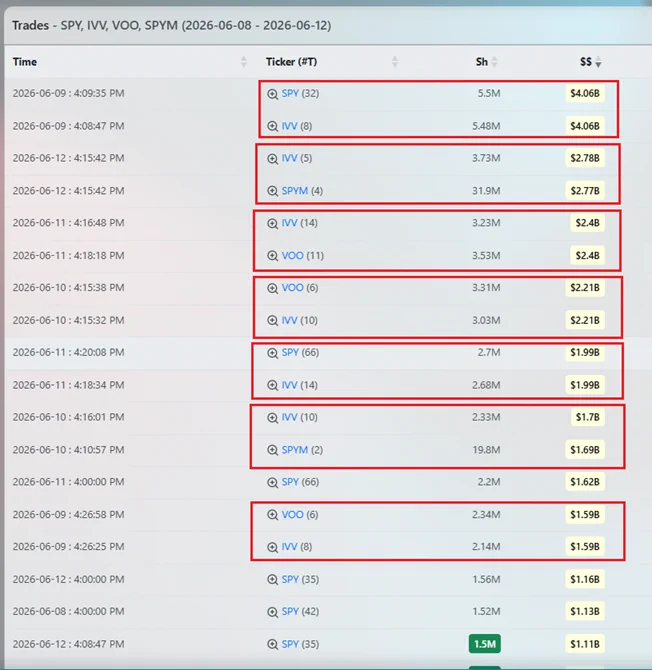This screenshot has width=652, height=670.
Task: Click the Ticker (#T) column header
Action: (291, 62)
